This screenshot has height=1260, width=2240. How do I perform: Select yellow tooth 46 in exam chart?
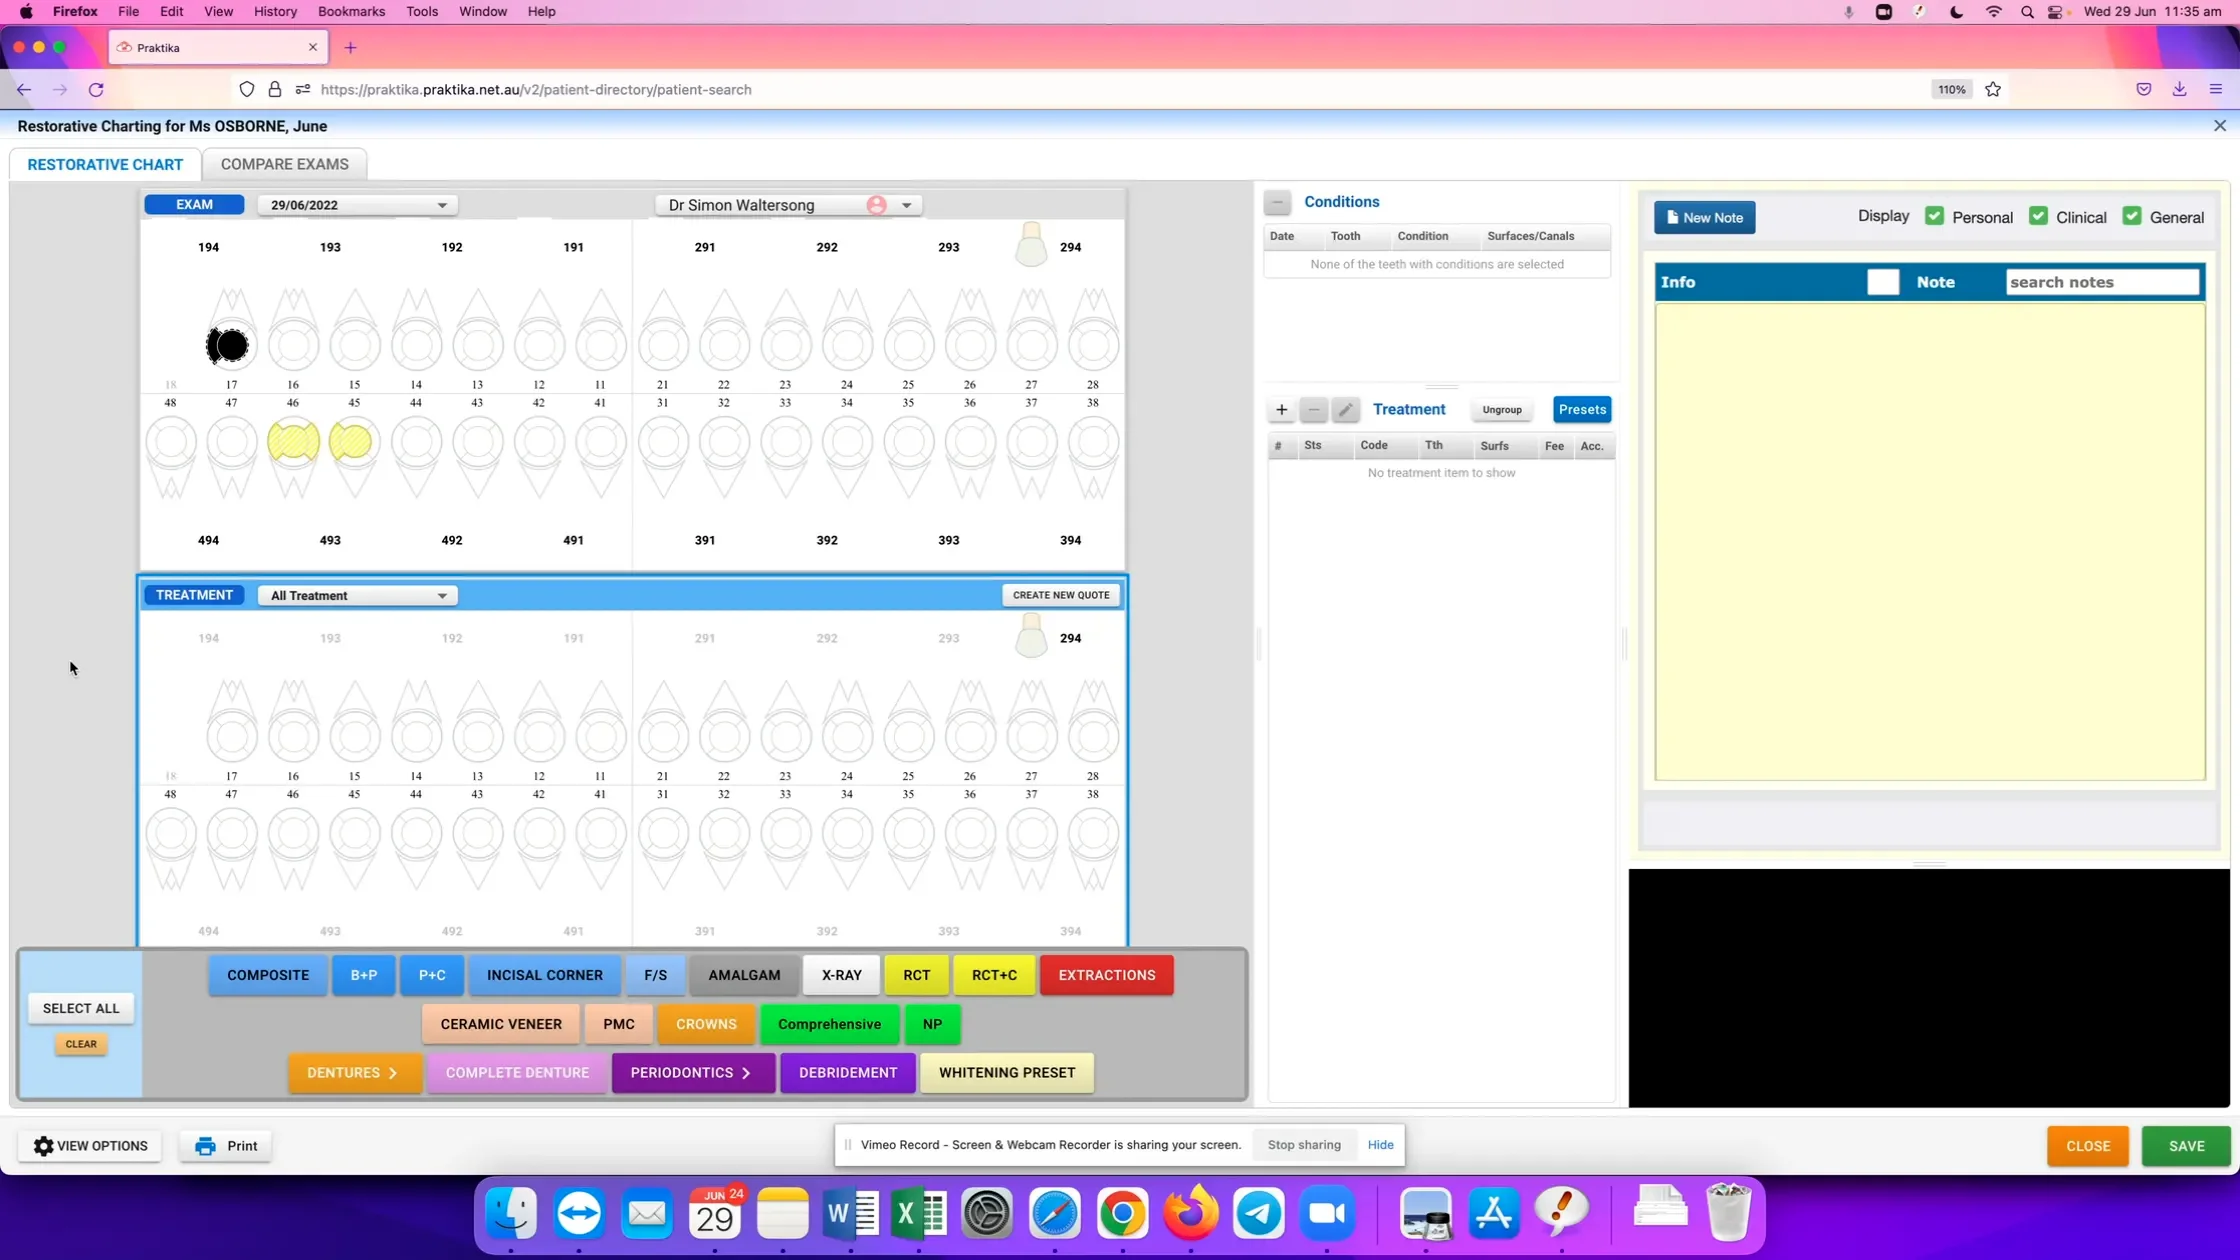coord(293,441)
